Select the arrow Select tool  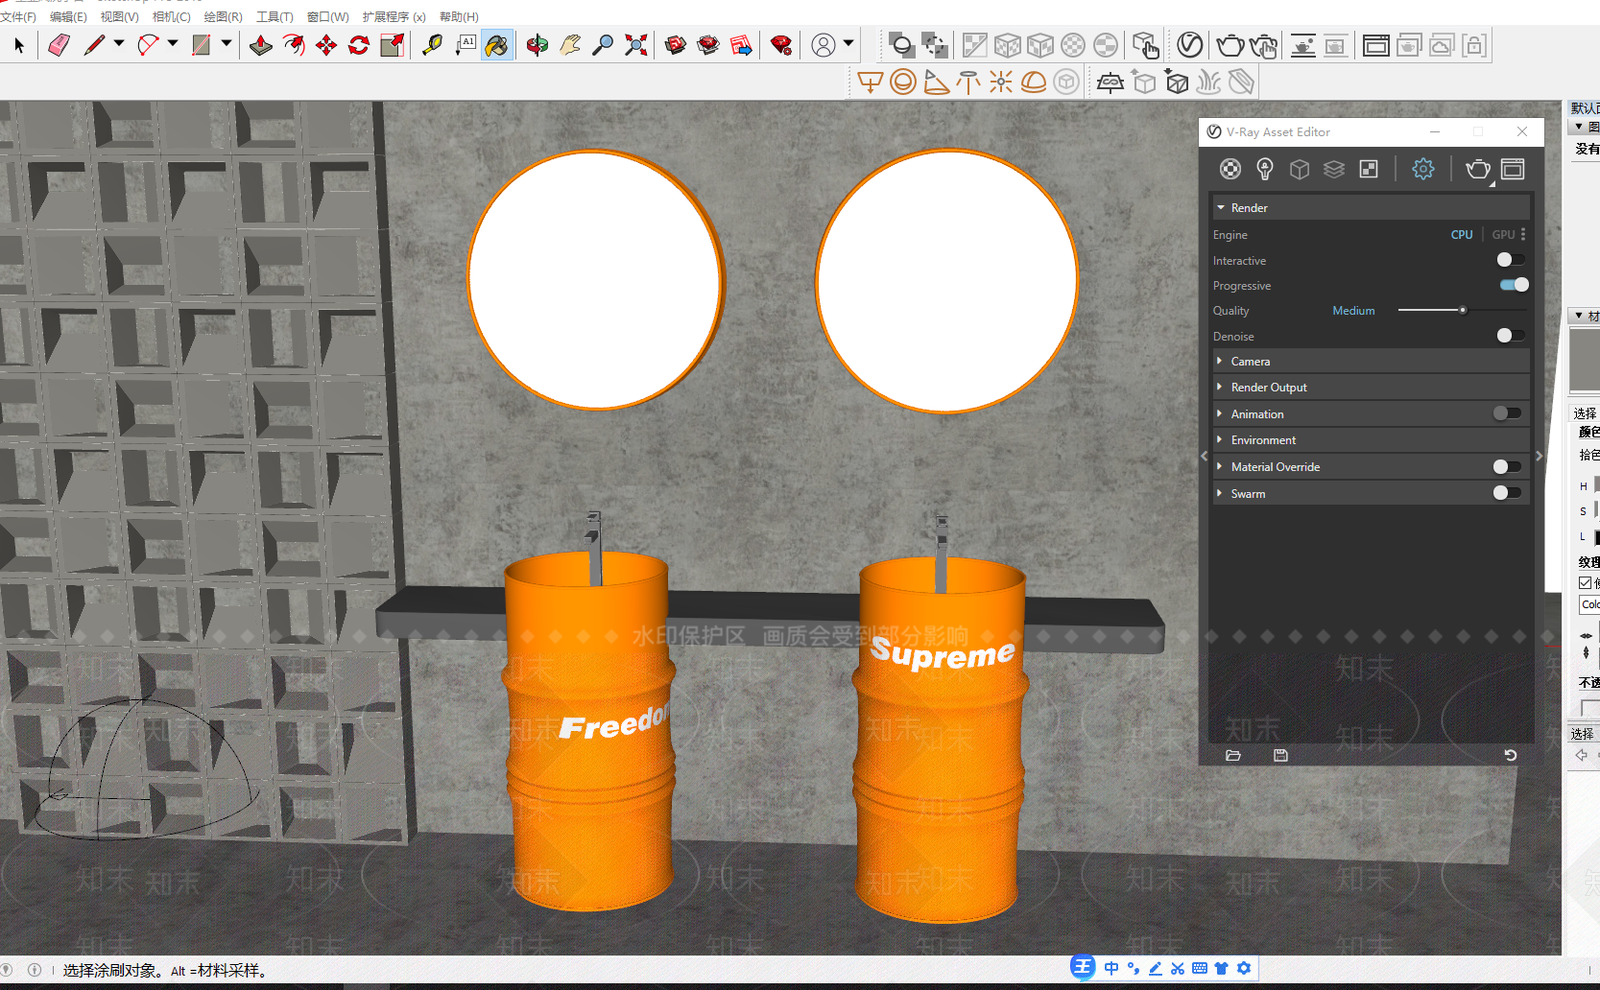tap(19, 45)
